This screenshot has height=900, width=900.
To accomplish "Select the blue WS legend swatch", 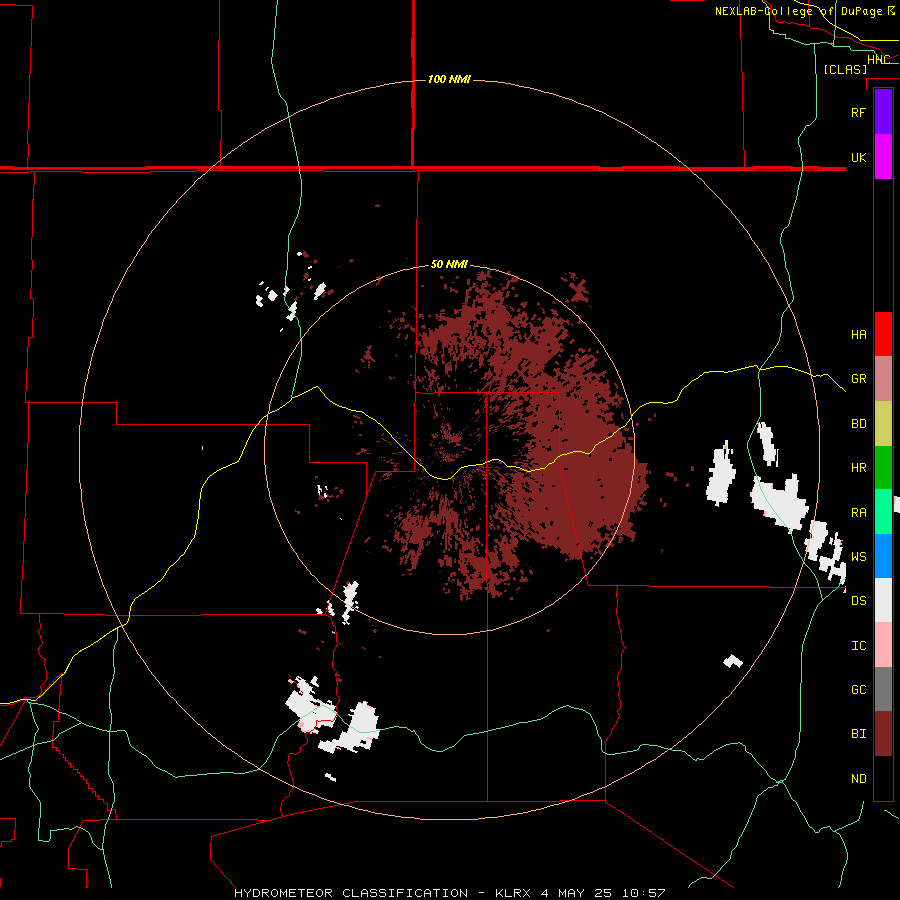I will click(883, 556).
